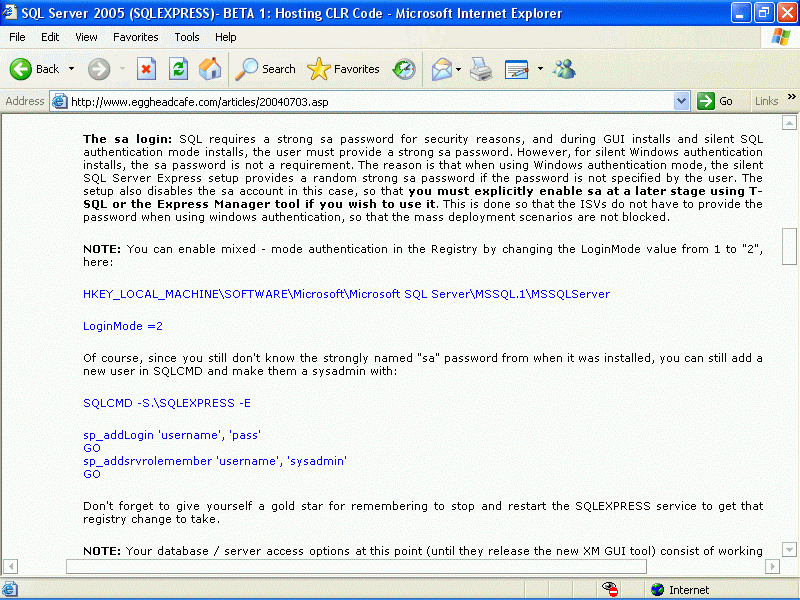800x600 pixels.
Task: Print the page using printer icon
Action: click(x=481, y=69)
